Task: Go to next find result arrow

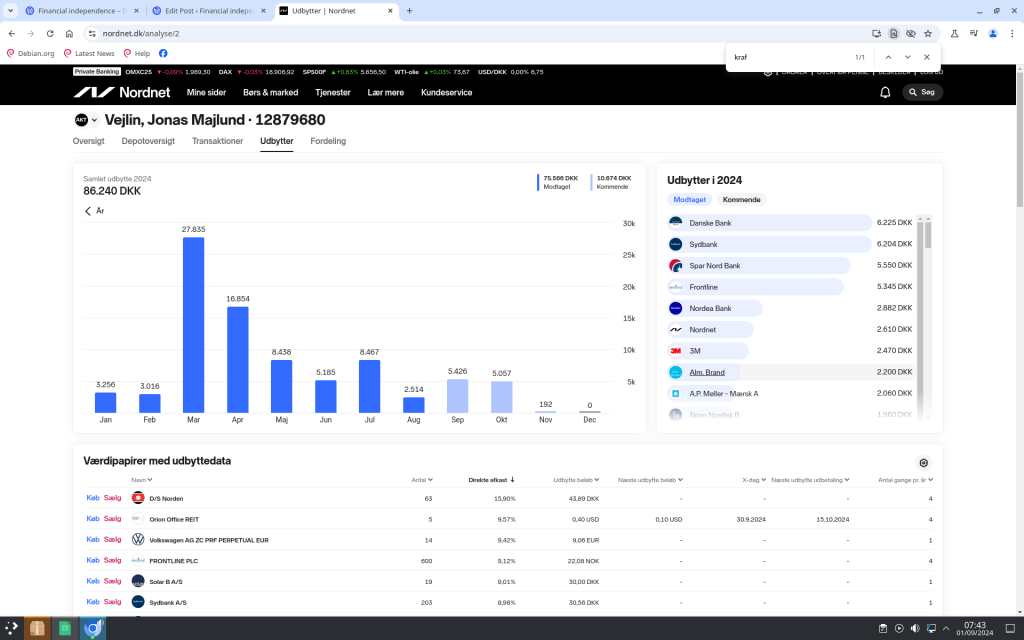Action: click(908, 57)
